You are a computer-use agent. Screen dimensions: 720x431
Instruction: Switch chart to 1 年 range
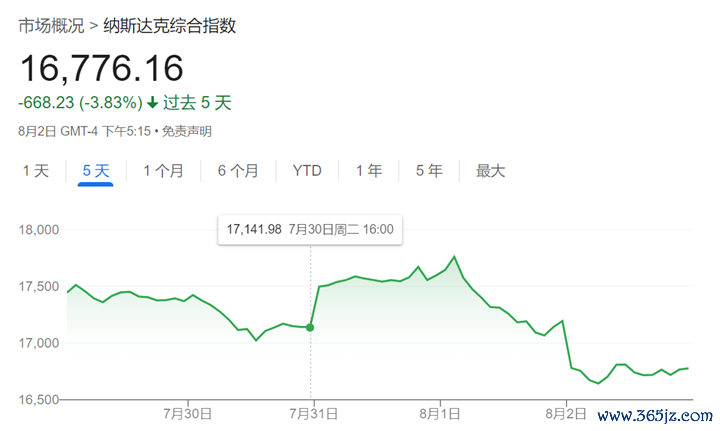(x=369, y=171)
